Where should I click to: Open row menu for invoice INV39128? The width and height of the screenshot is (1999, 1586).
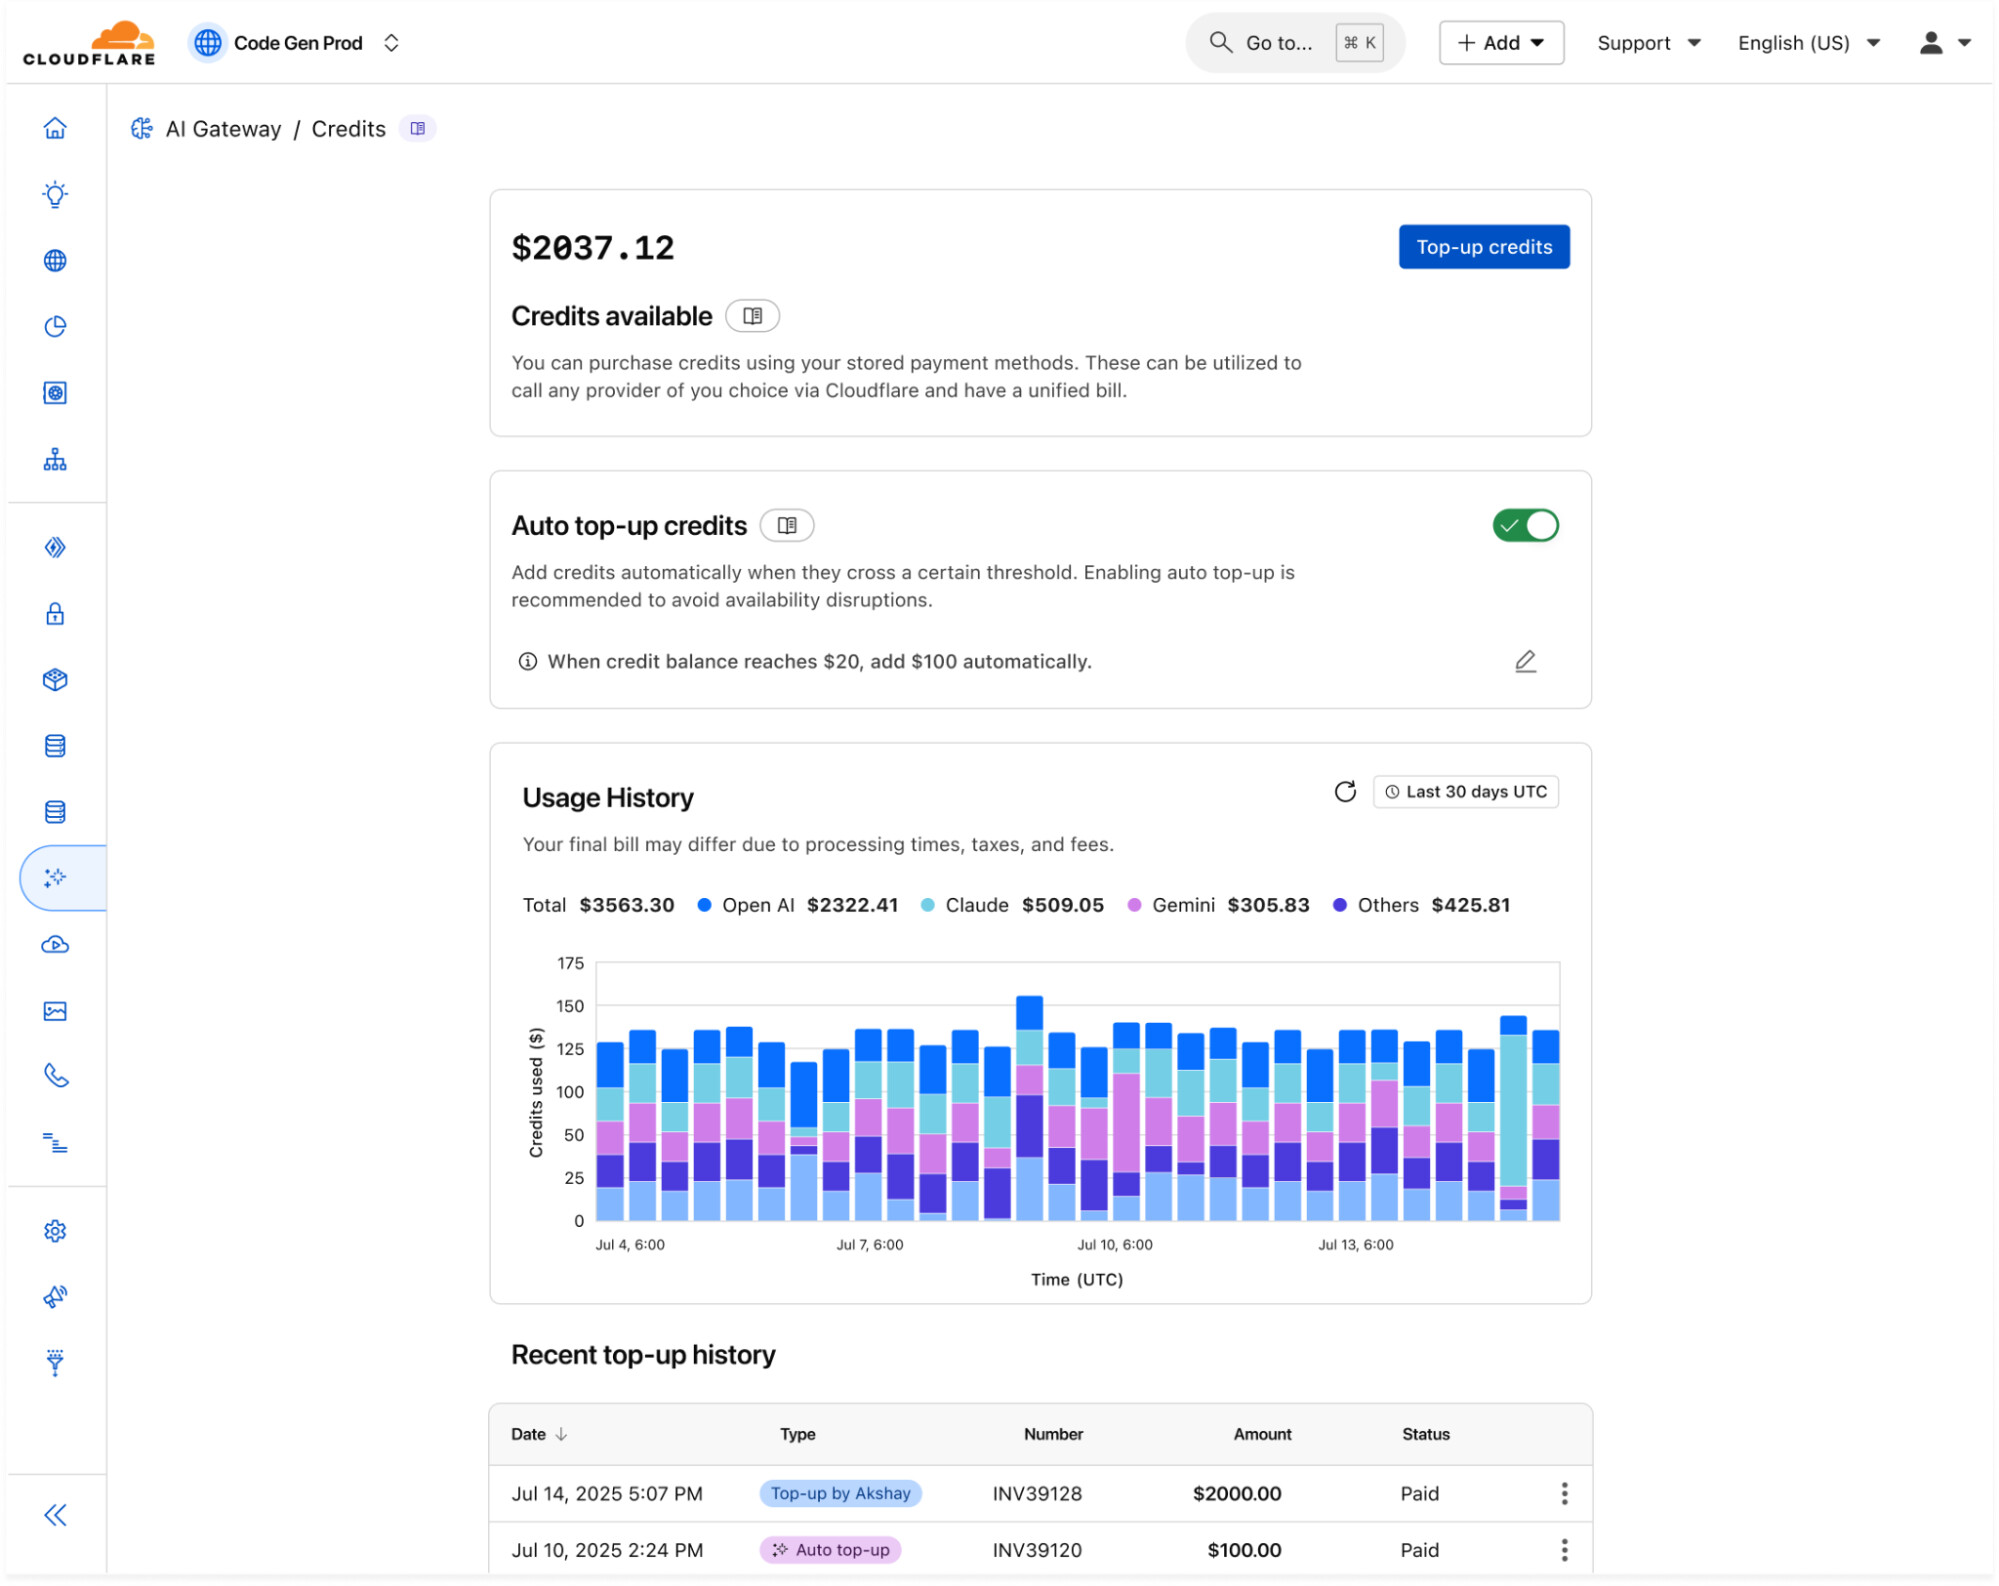coord(1564,1494)
